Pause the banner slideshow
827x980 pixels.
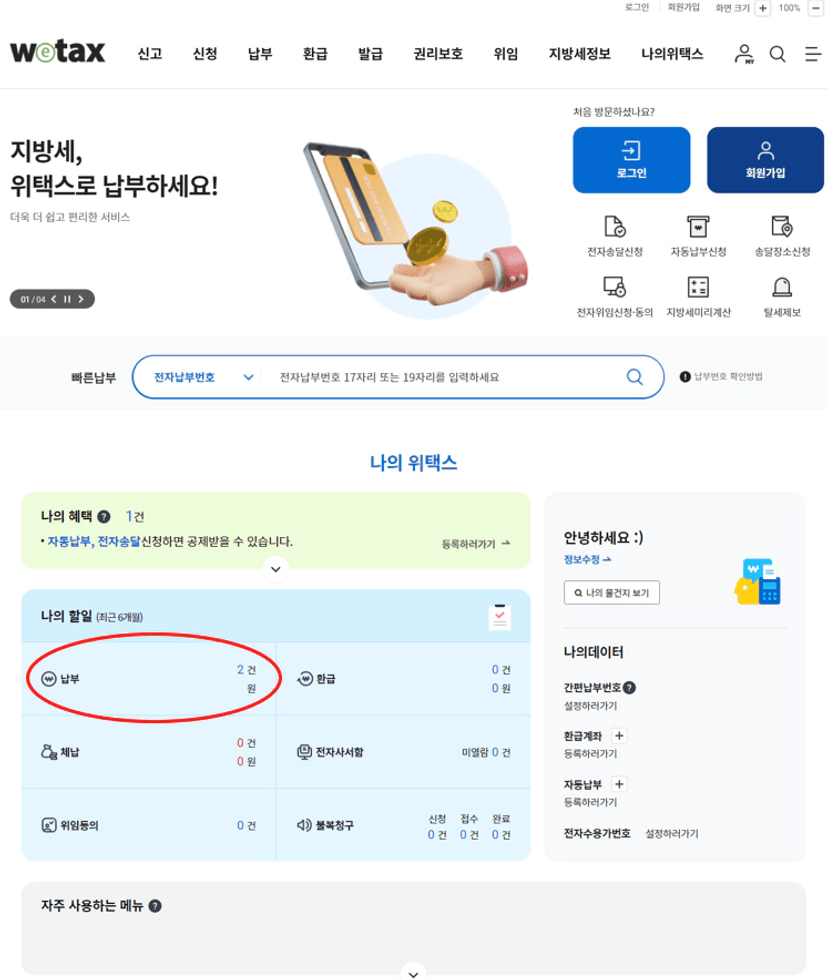67,299
